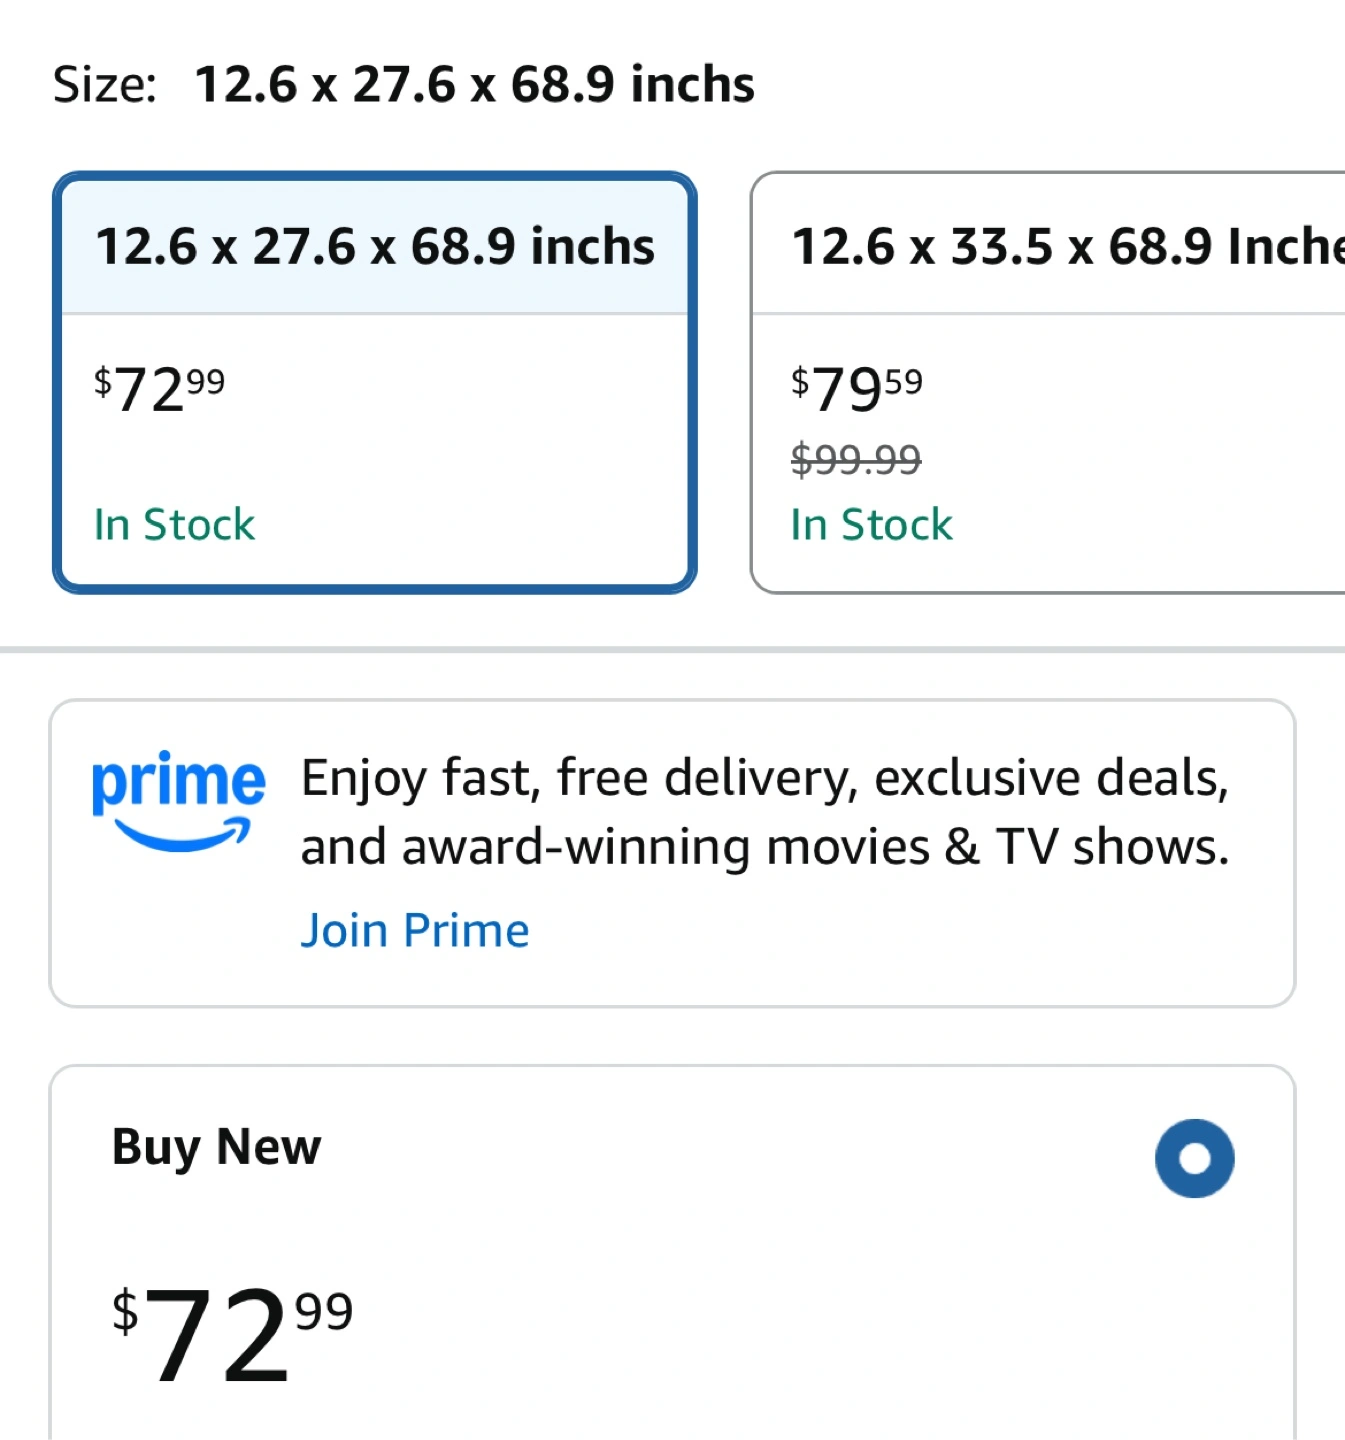Click the crossed-out $99.99 list price
1345x1440 pixels.
(x=856, y=460)
